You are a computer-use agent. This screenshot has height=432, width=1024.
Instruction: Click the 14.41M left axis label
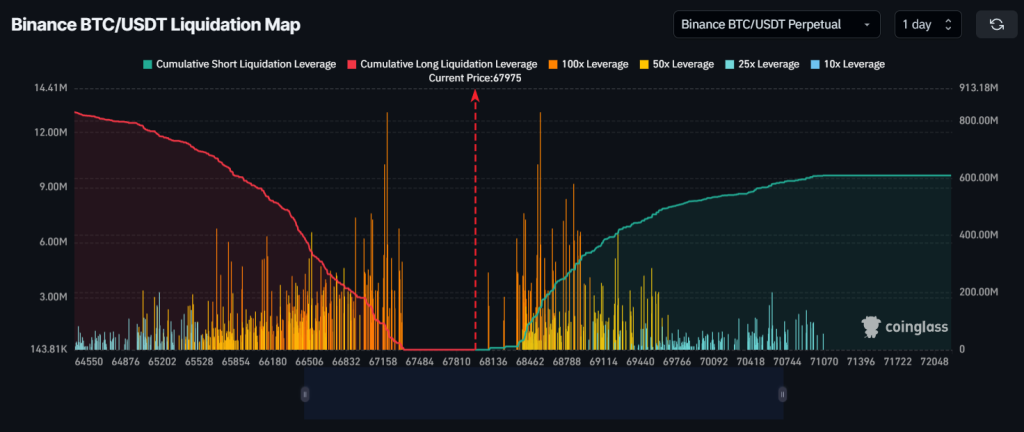pos(51,87)
